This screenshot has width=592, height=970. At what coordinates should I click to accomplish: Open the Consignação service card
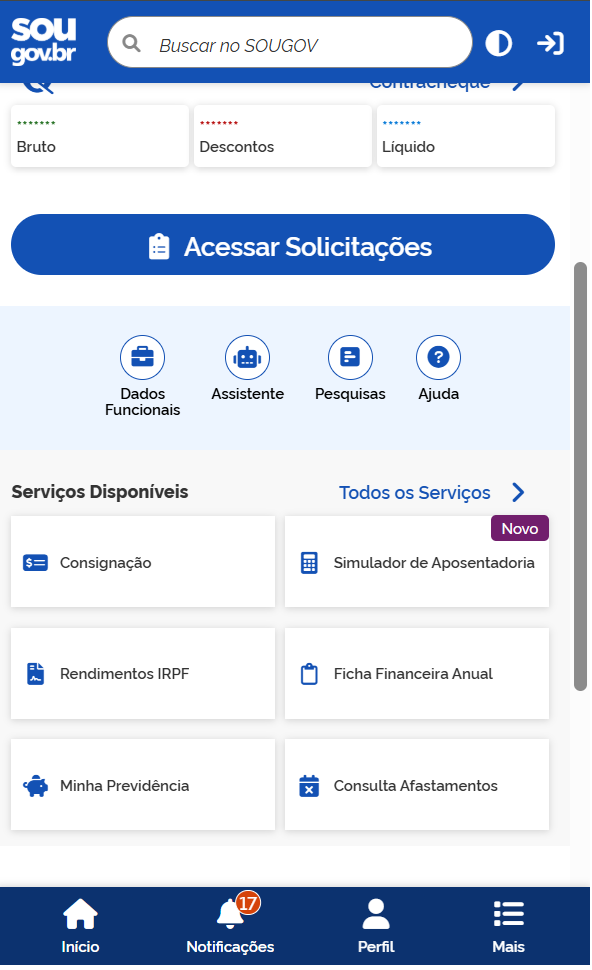point(143,564)
